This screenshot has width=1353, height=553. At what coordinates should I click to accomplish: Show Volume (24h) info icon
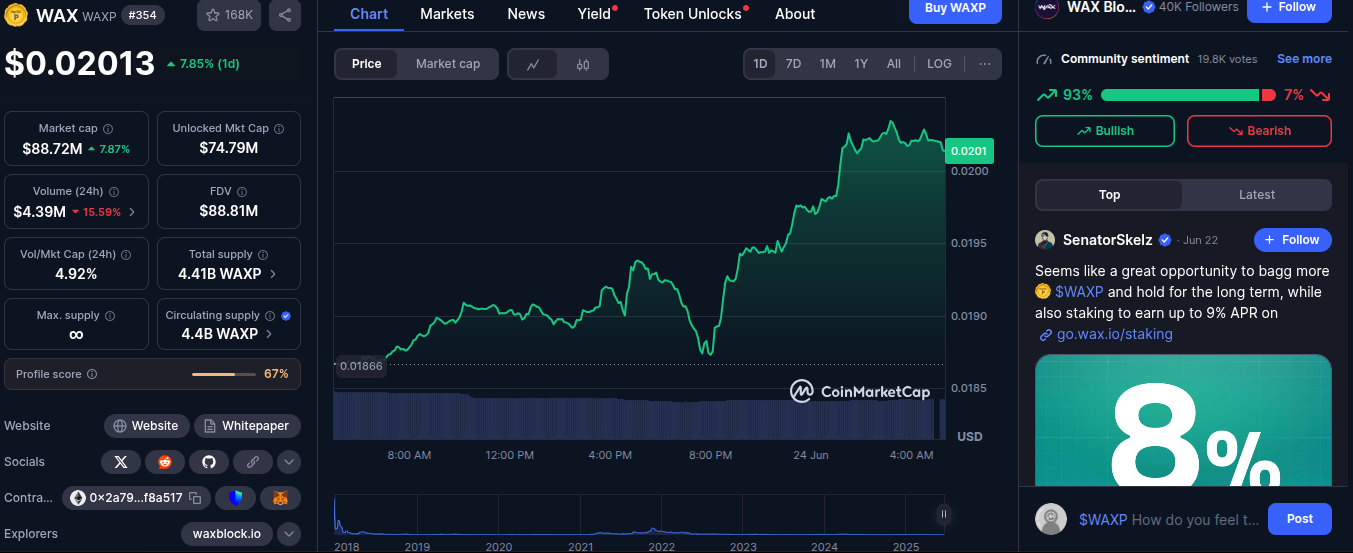pyautogui.click(x=114, y=192)
